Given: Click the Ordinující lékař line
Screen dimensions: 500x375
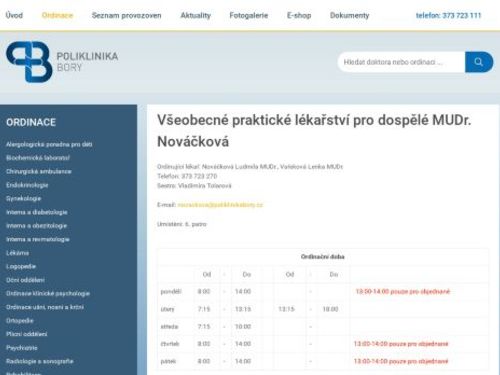Looking at the screenshot, I should point(250,166).
